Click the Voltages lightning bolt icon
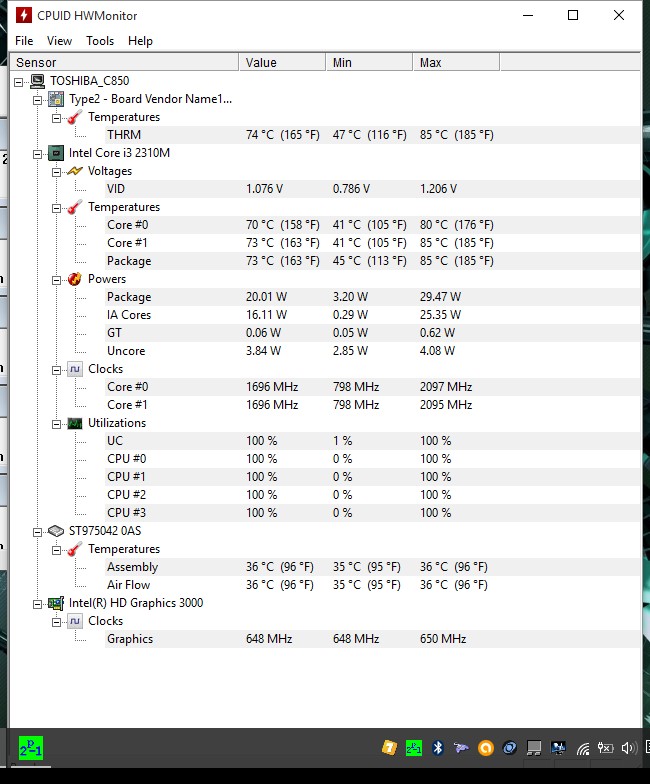 (74, 171)
